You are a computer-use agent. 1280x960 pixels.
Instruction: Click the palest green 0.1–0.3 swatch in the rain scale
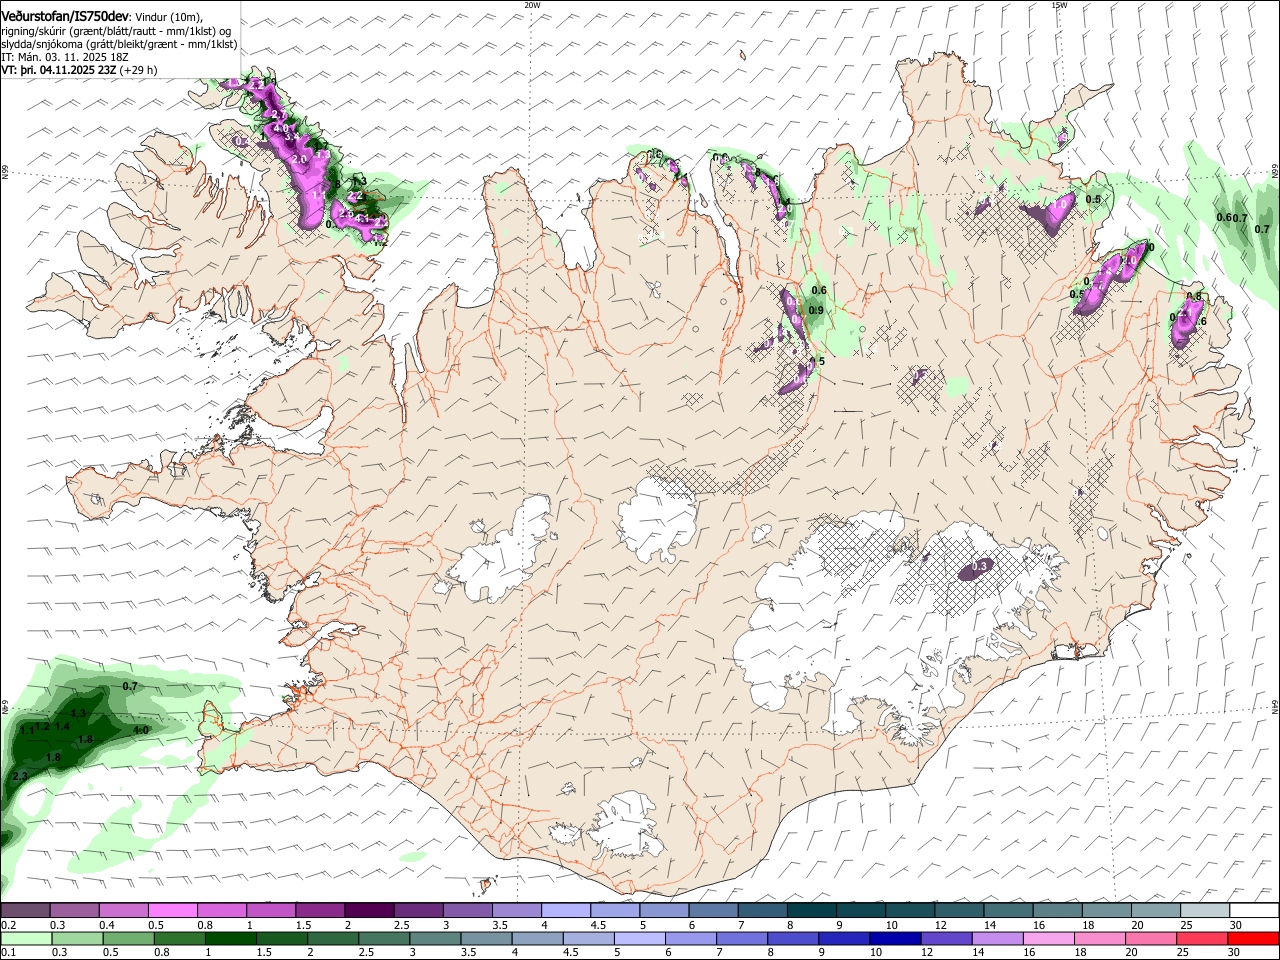tap(27, 938)
